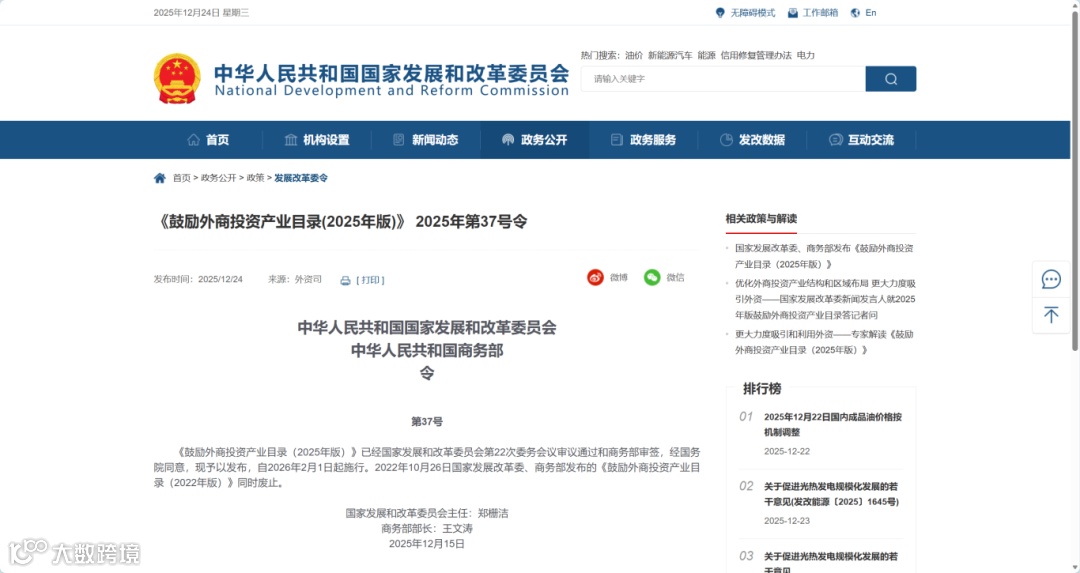Click the breadcrumb home icon
Screen dimensions: 1080x573
(x=160, y=178)
